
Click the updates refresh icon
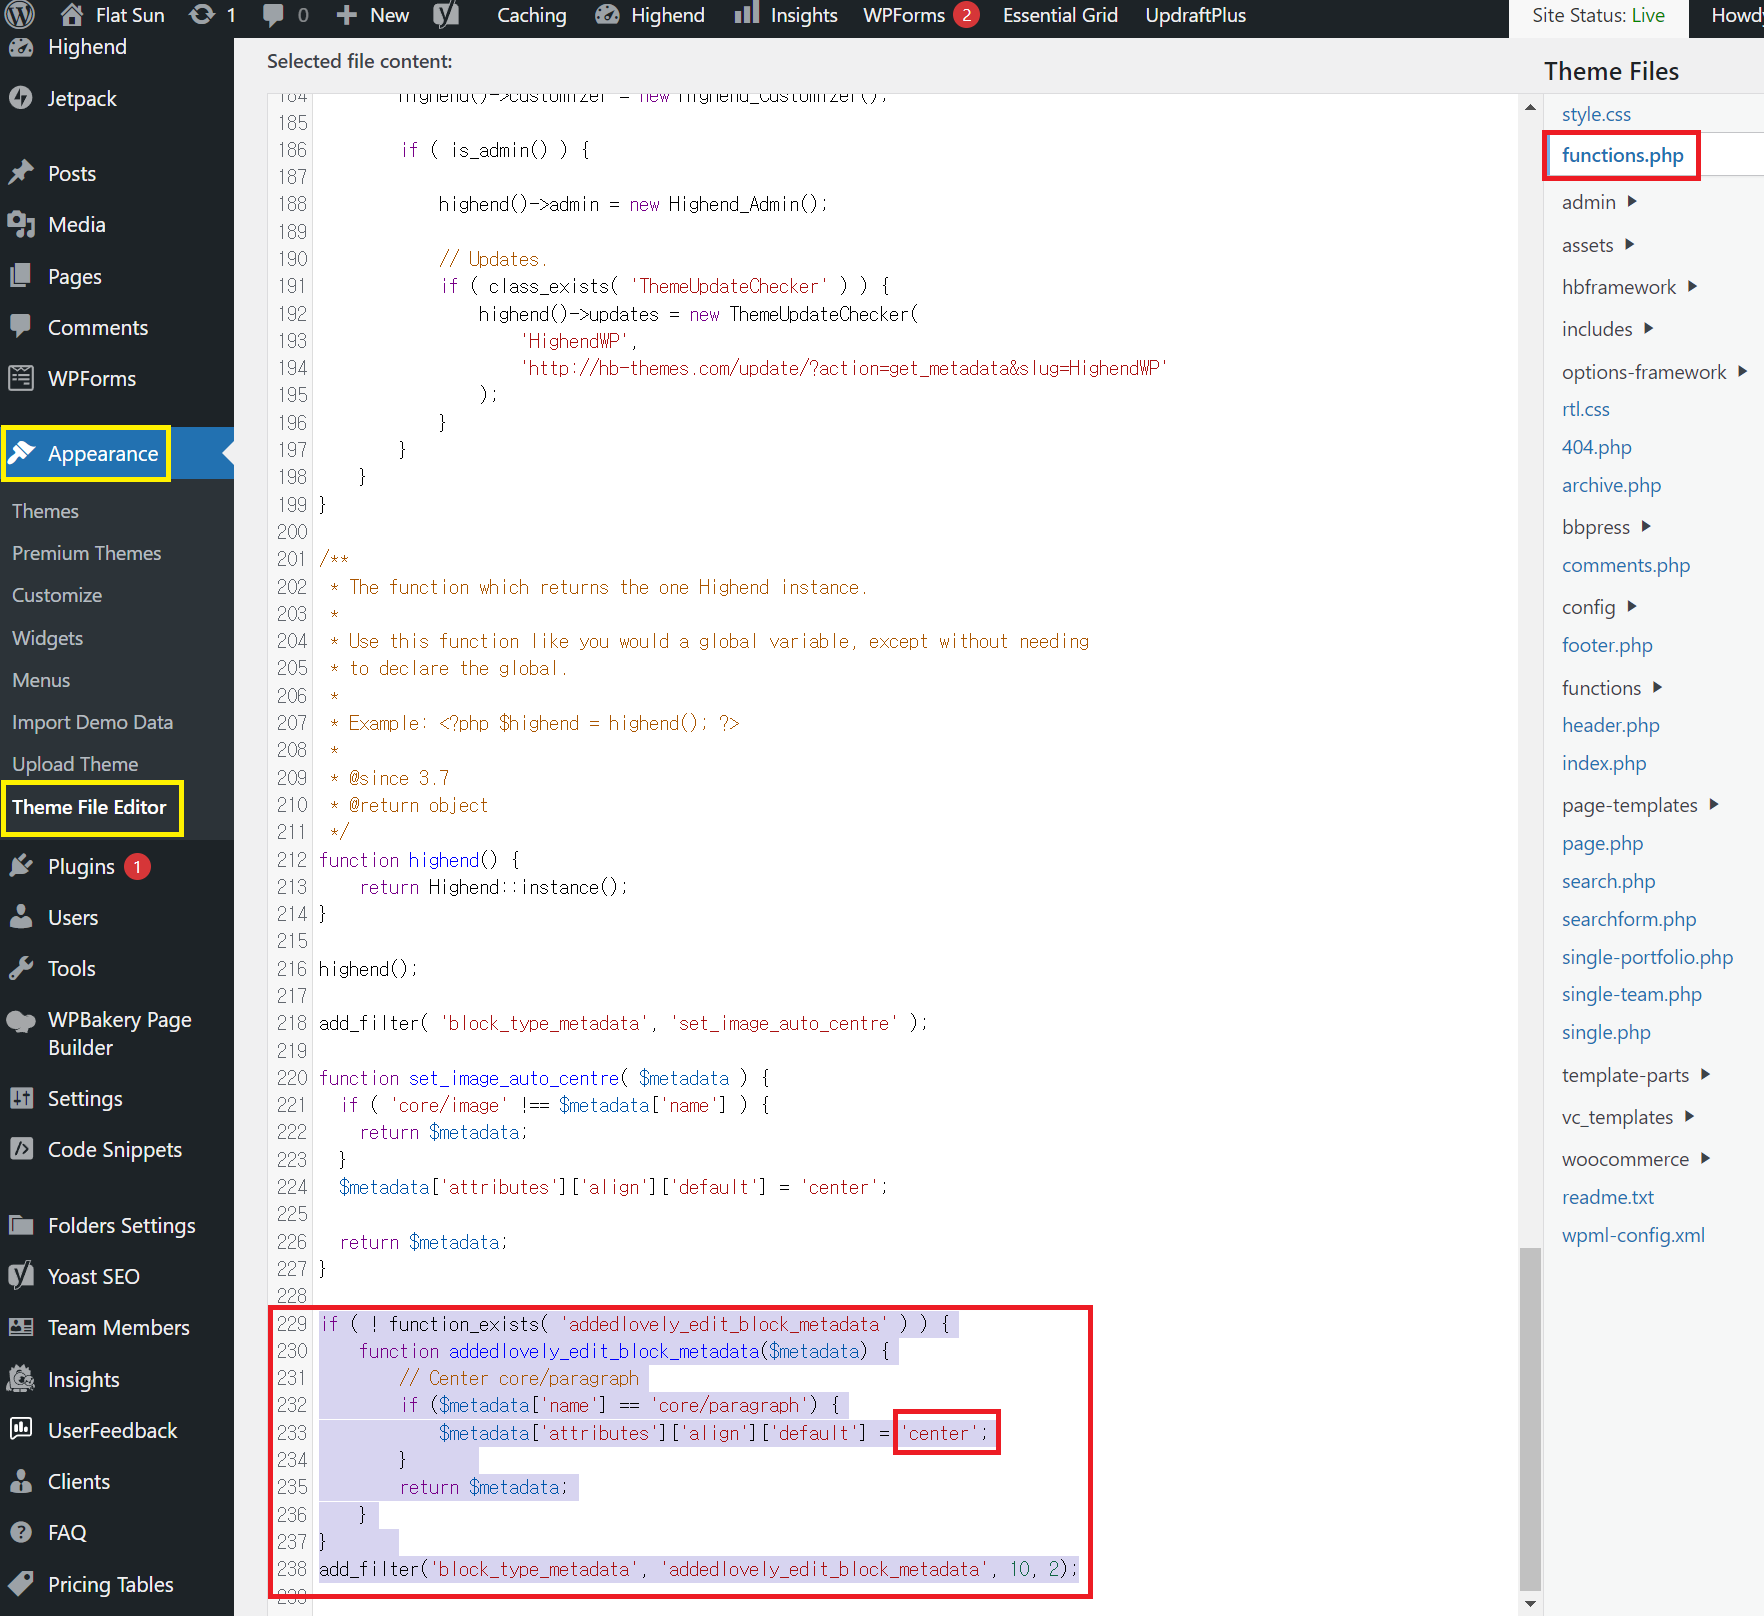pos(202,14)
